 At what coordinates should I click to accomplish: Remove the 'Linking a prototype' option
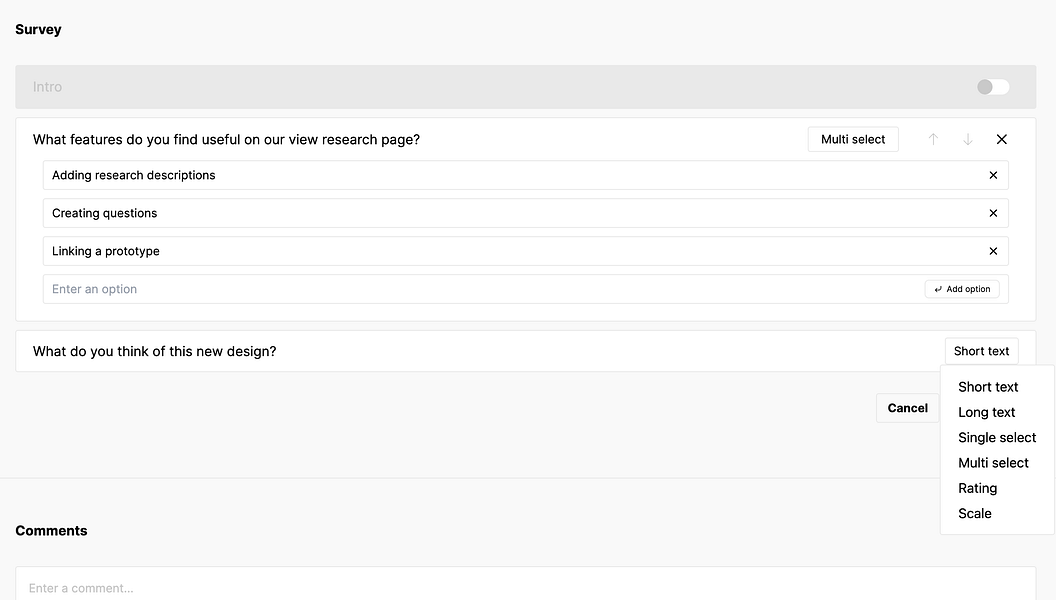tap(993, 251)
